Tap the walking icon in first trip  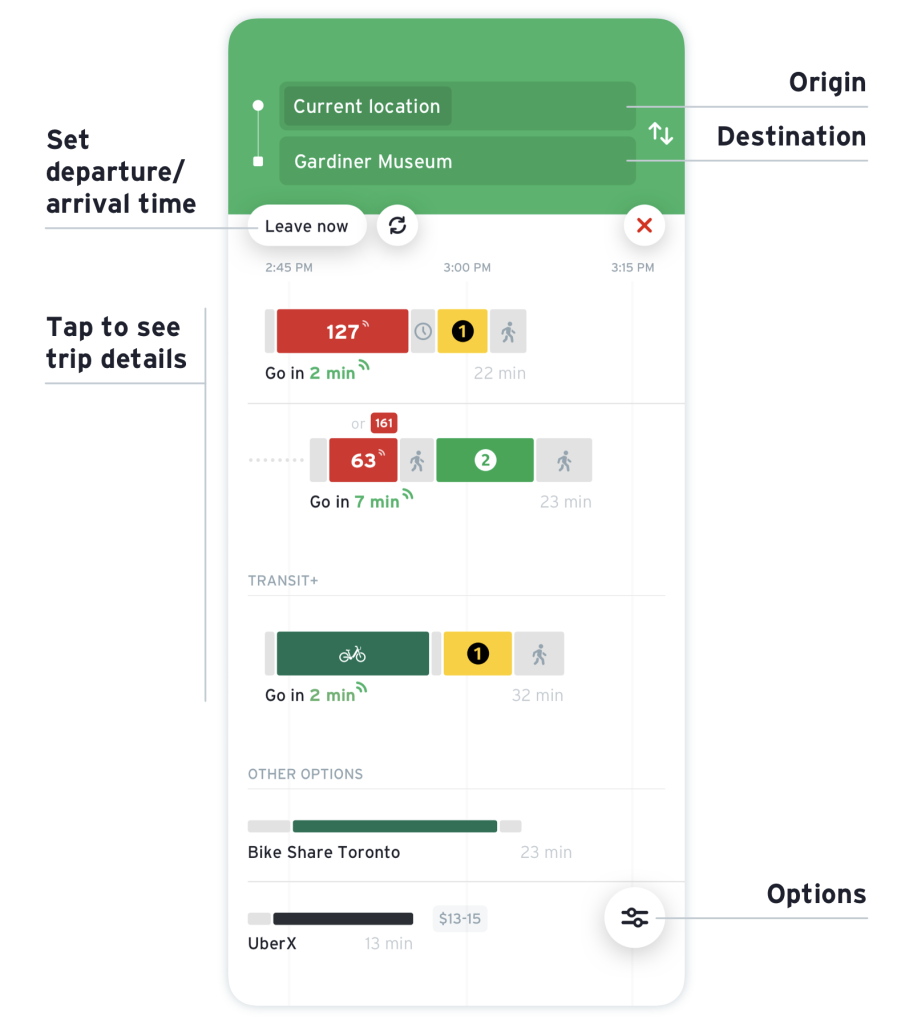508,331
